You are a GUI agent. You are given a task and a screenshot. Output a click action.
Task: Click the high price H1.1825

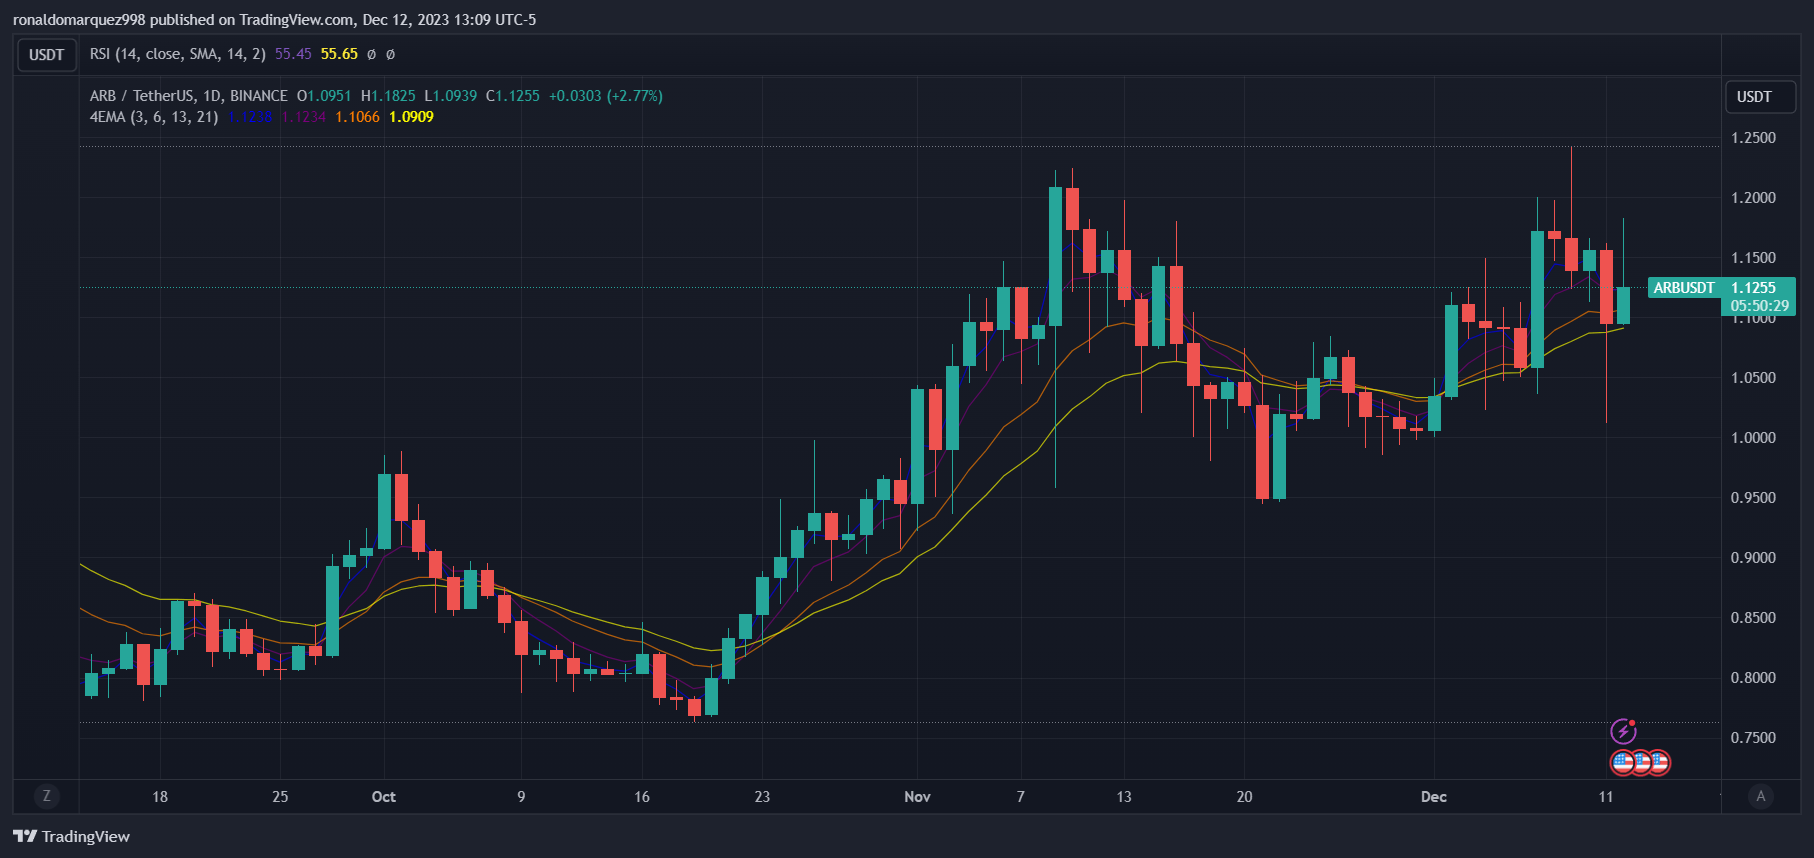click(x=388, y=96)
